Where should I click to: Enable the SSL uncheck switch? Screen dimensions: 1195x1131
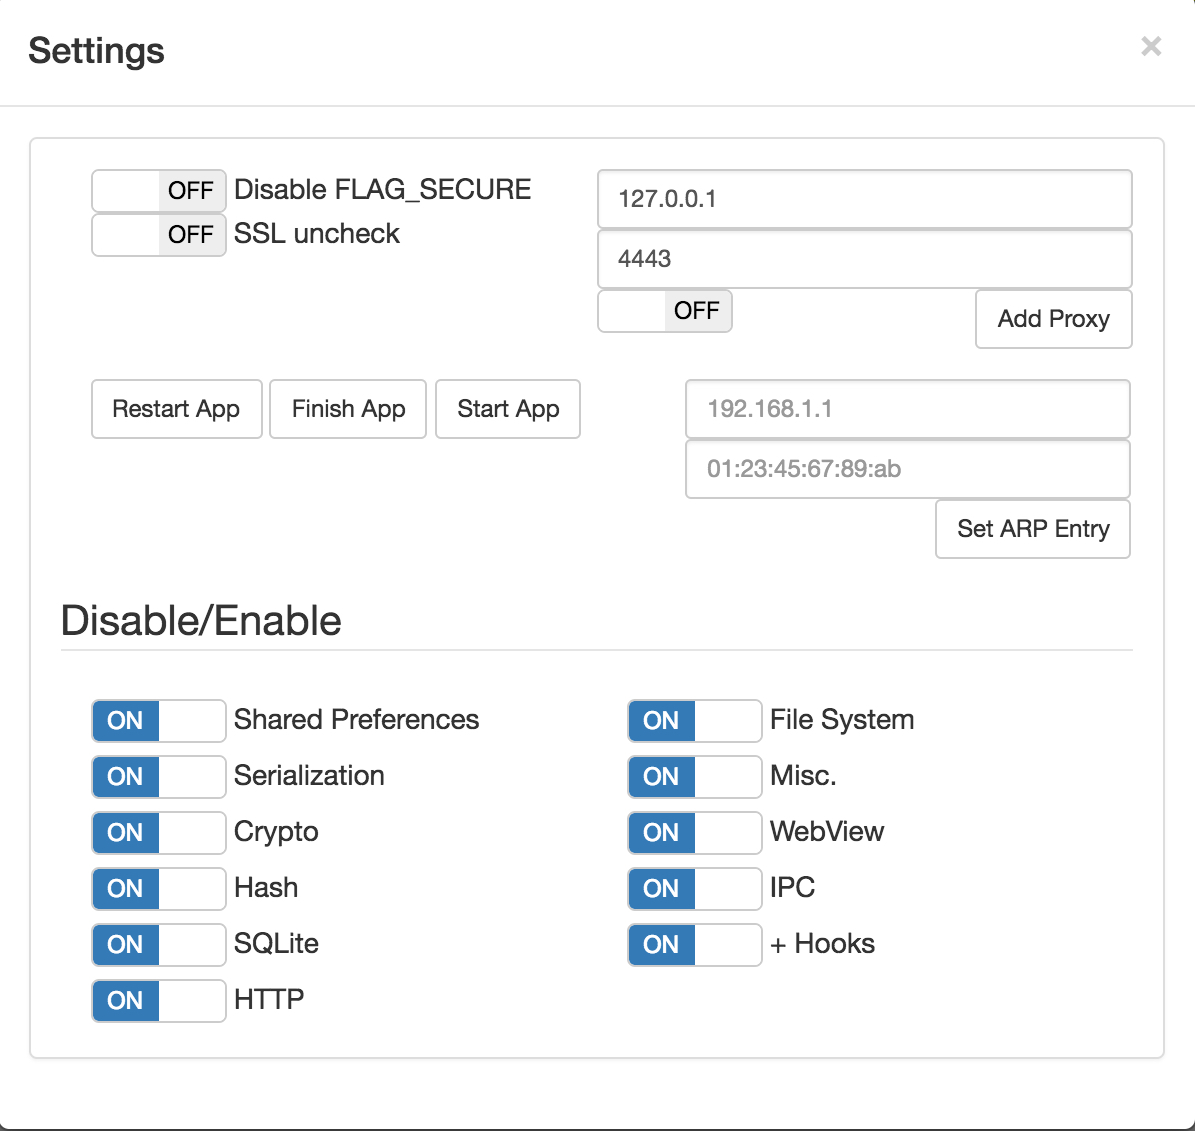[x=159, y=234]
